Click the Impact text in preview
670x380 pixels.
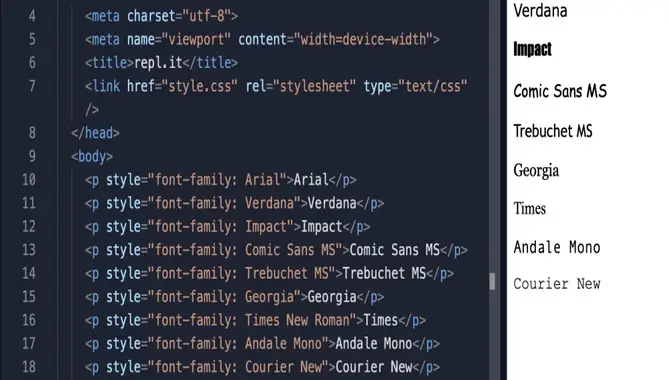pyautogui.click(x=532, y=49)
